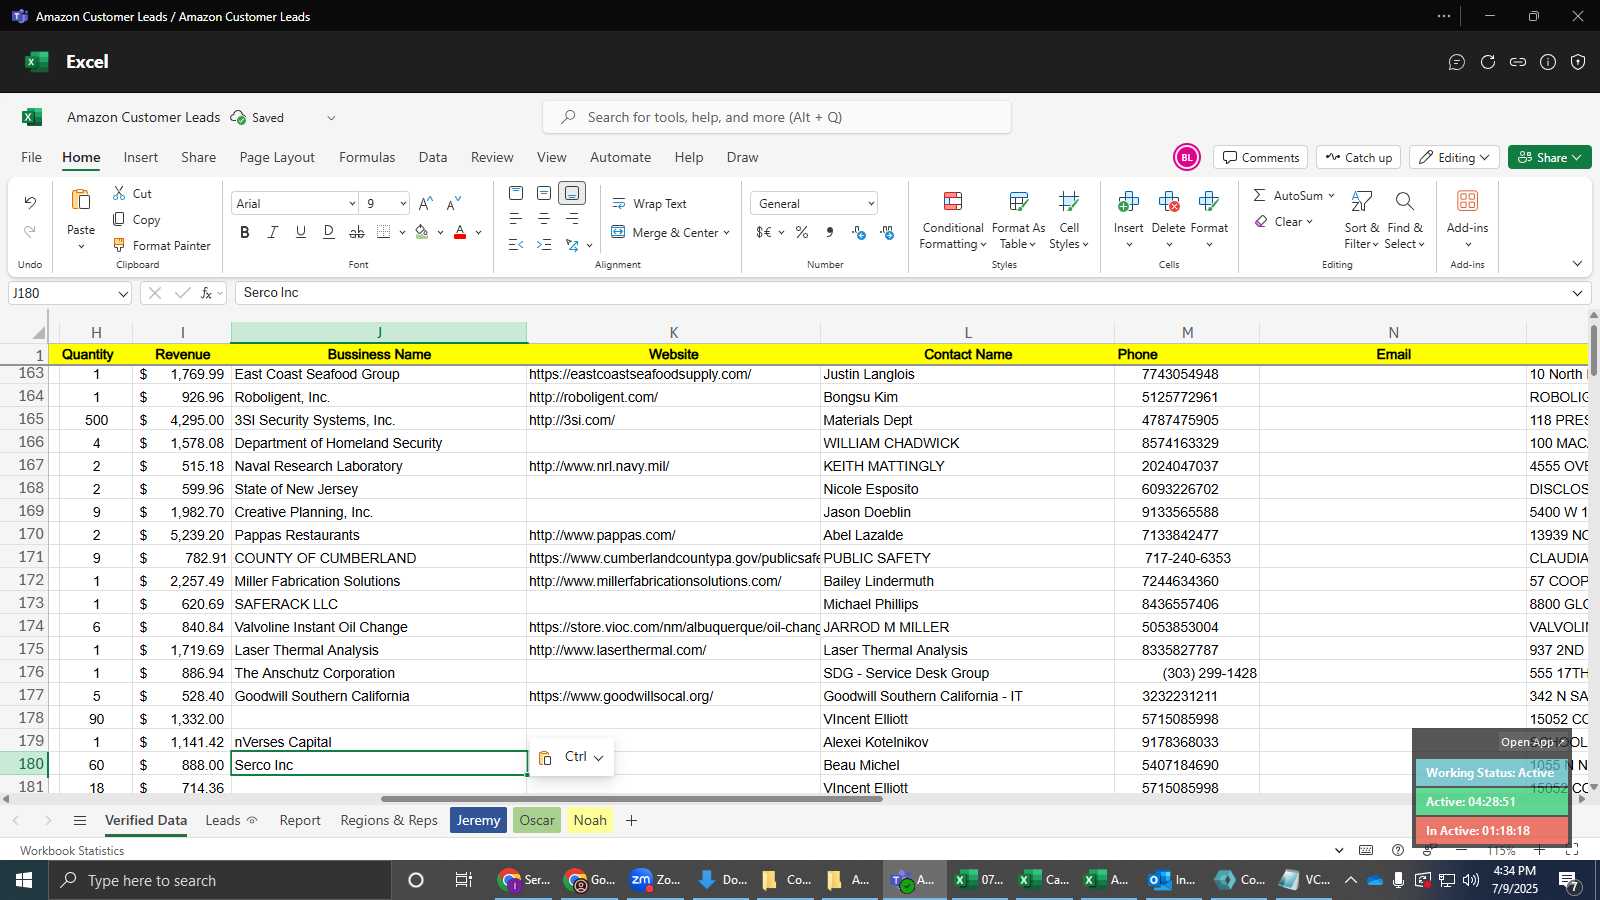Open the Comments button
This screenshot has width=1600, height=900.
click(1261, 157)
